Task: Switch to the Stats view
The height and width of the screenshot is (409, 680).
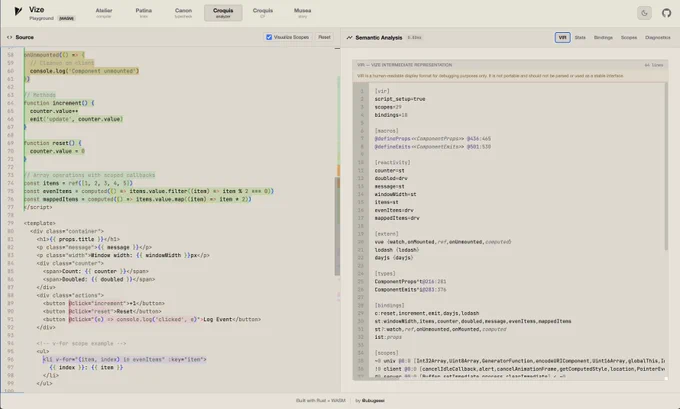Action: [x=580, y=38]
